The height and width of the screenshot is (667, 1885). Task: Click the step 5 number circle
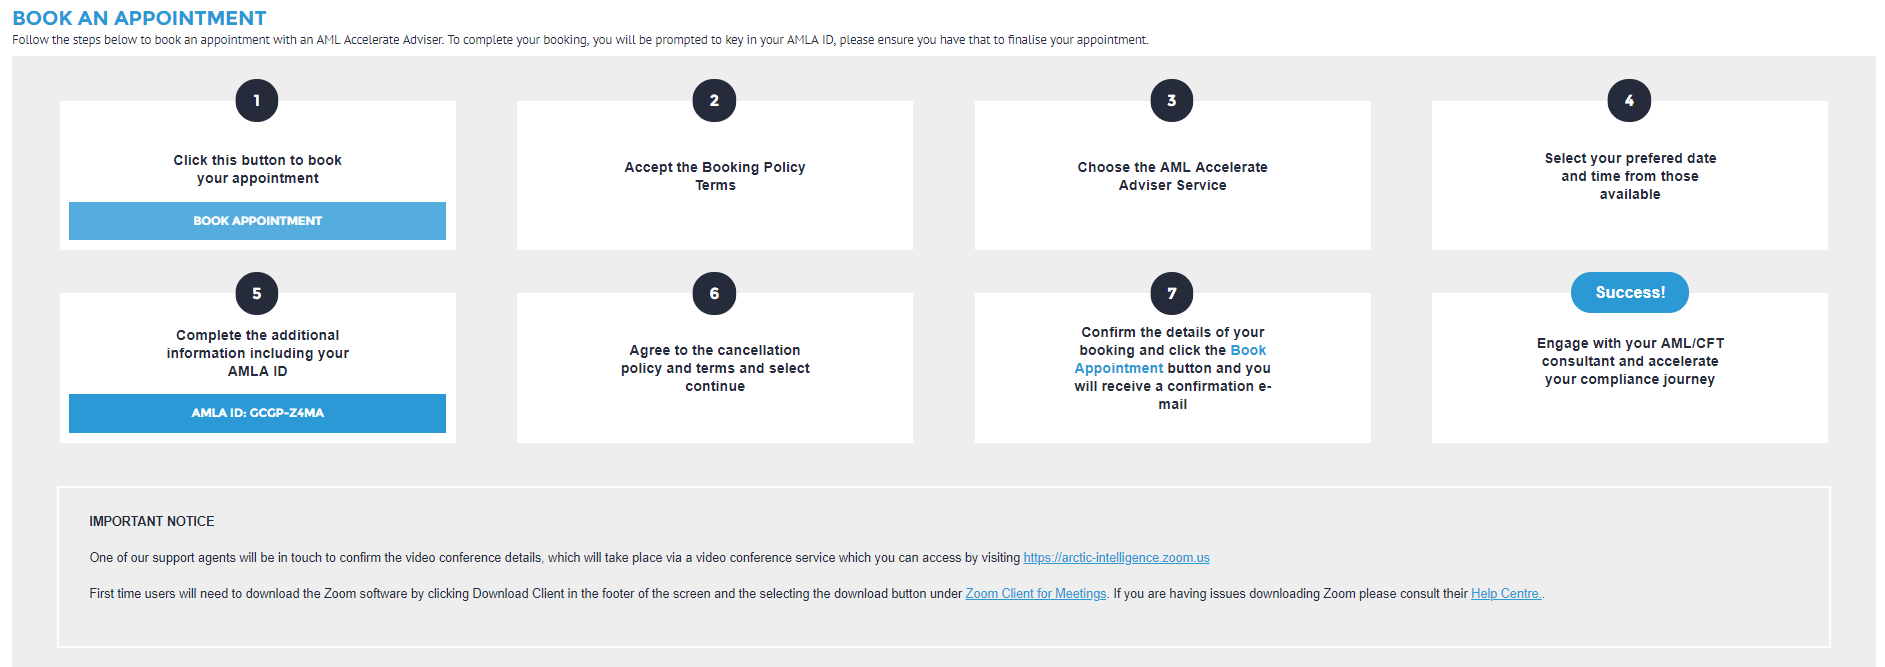pos(257,293)
